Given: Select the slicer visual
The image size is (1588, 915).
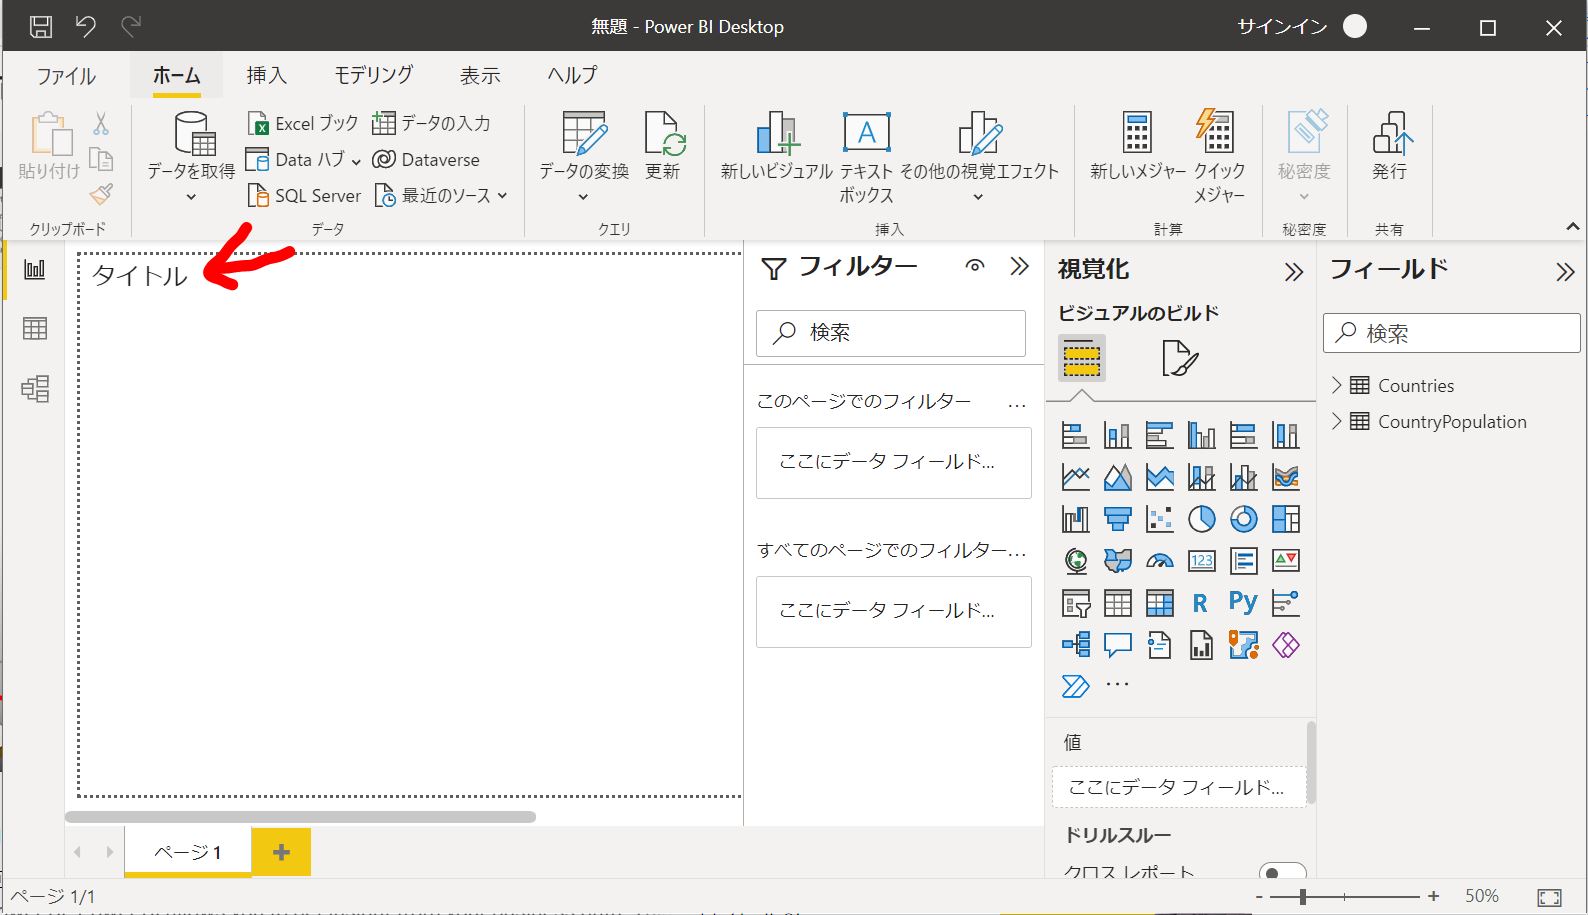Looking at the screenshot, I should (1075, 603).
